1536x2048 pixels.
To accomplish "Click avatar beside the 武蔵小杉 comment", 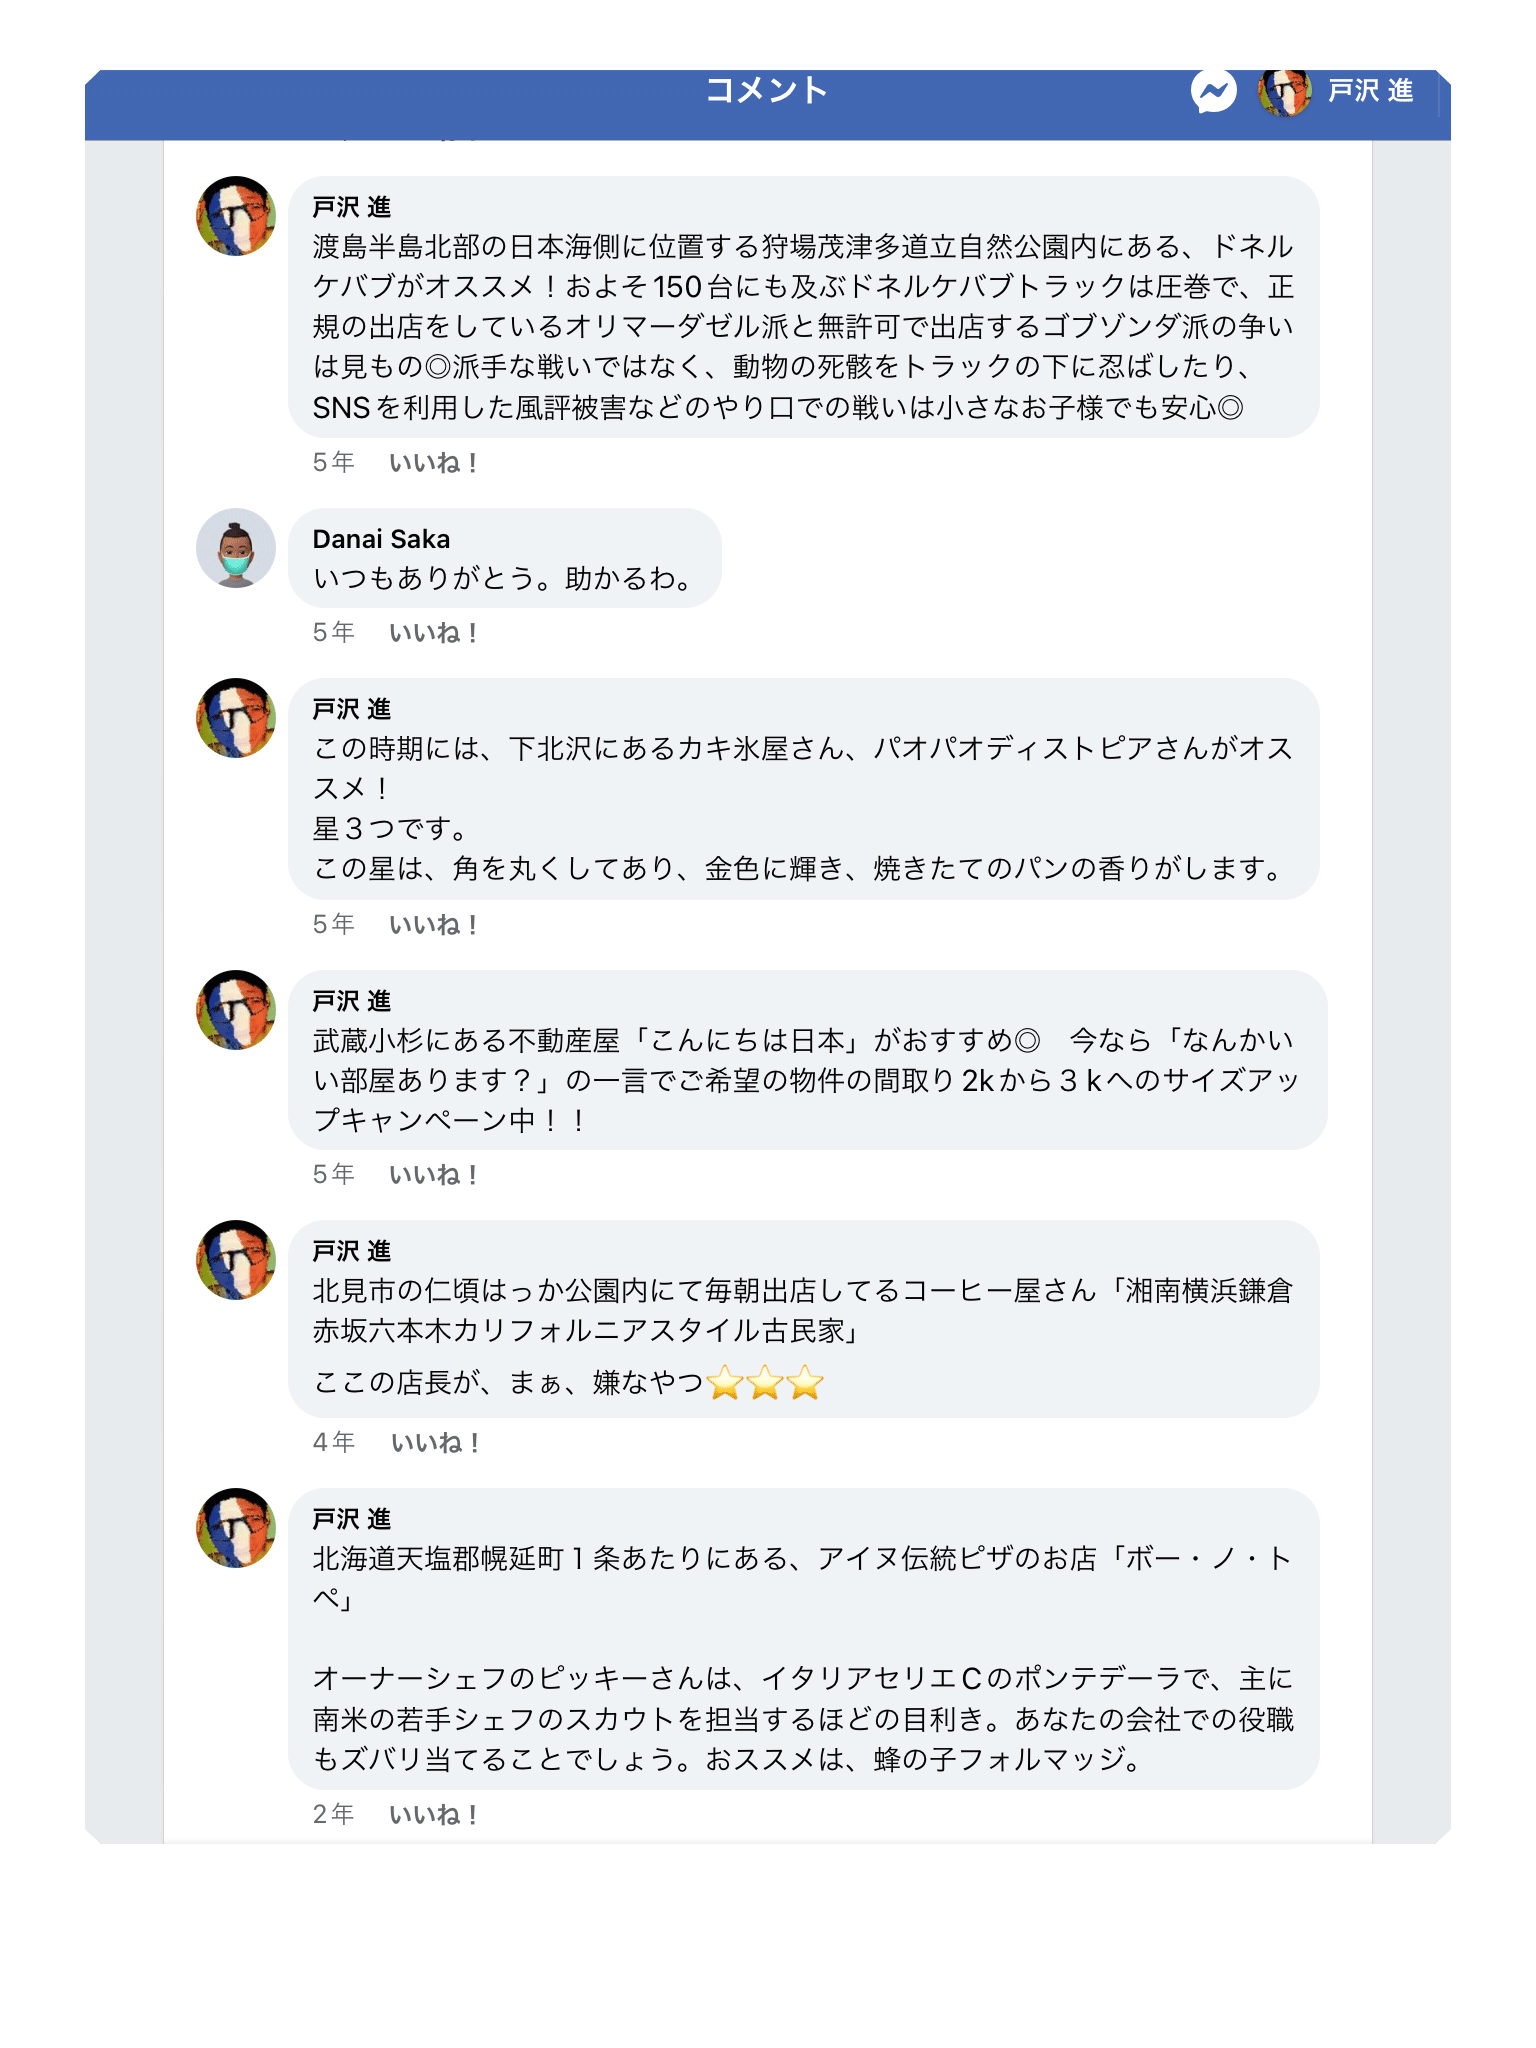I will click(x=236, y=1010).
